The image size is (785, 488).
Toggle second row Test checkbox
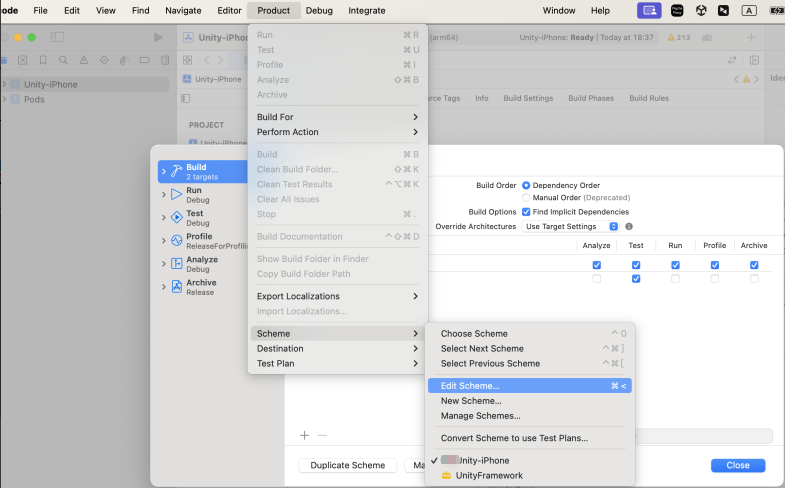tap(636, 278)
